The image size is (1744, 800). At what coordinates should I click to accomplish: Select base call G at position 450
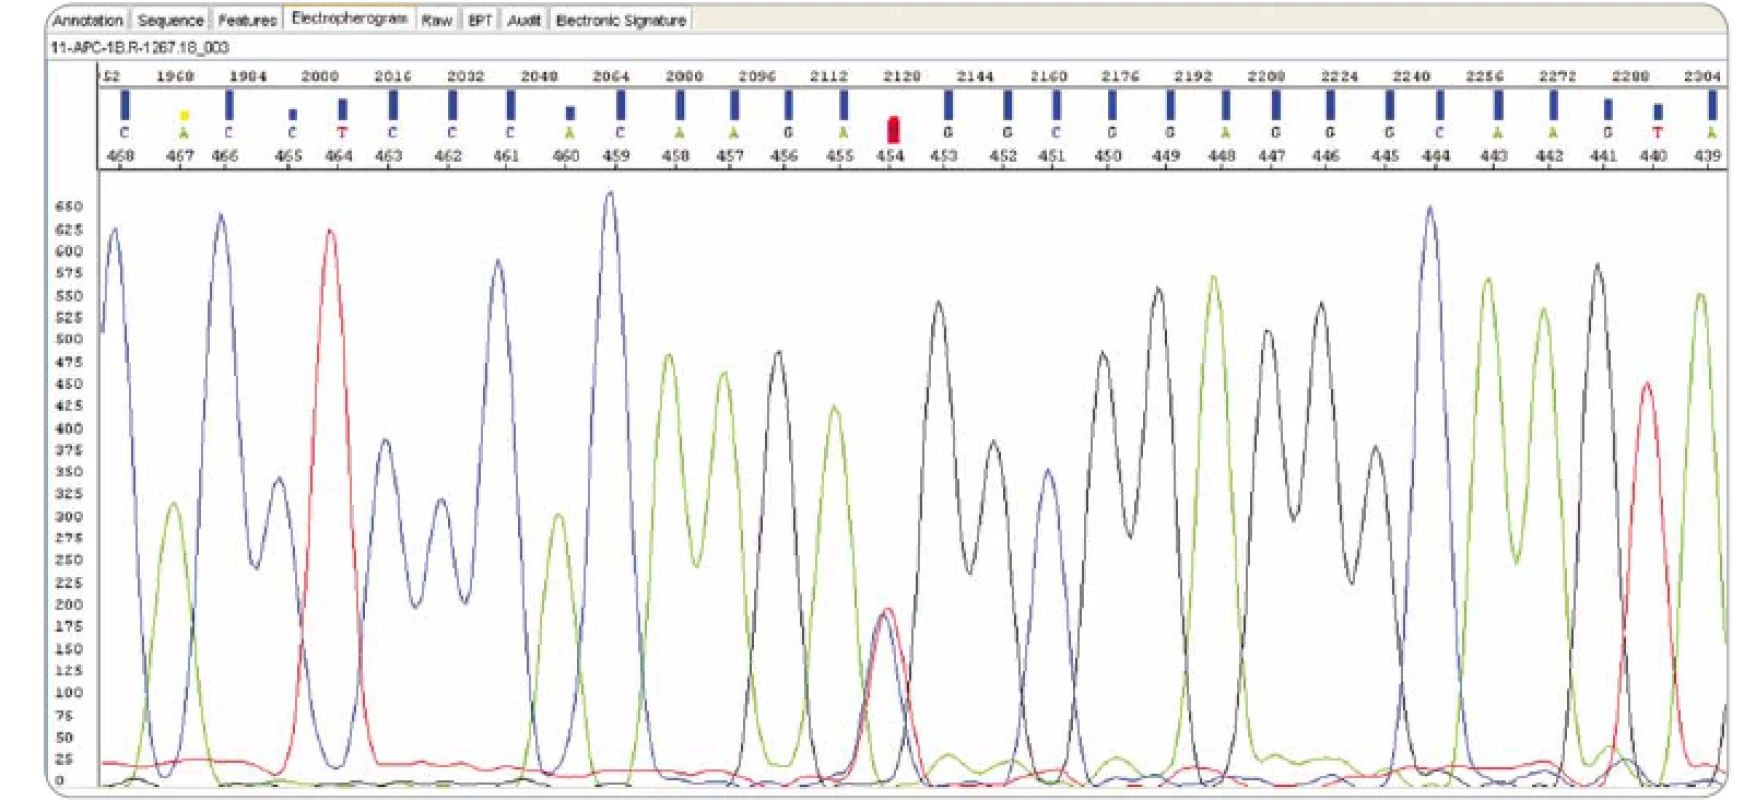point(1112,133)
